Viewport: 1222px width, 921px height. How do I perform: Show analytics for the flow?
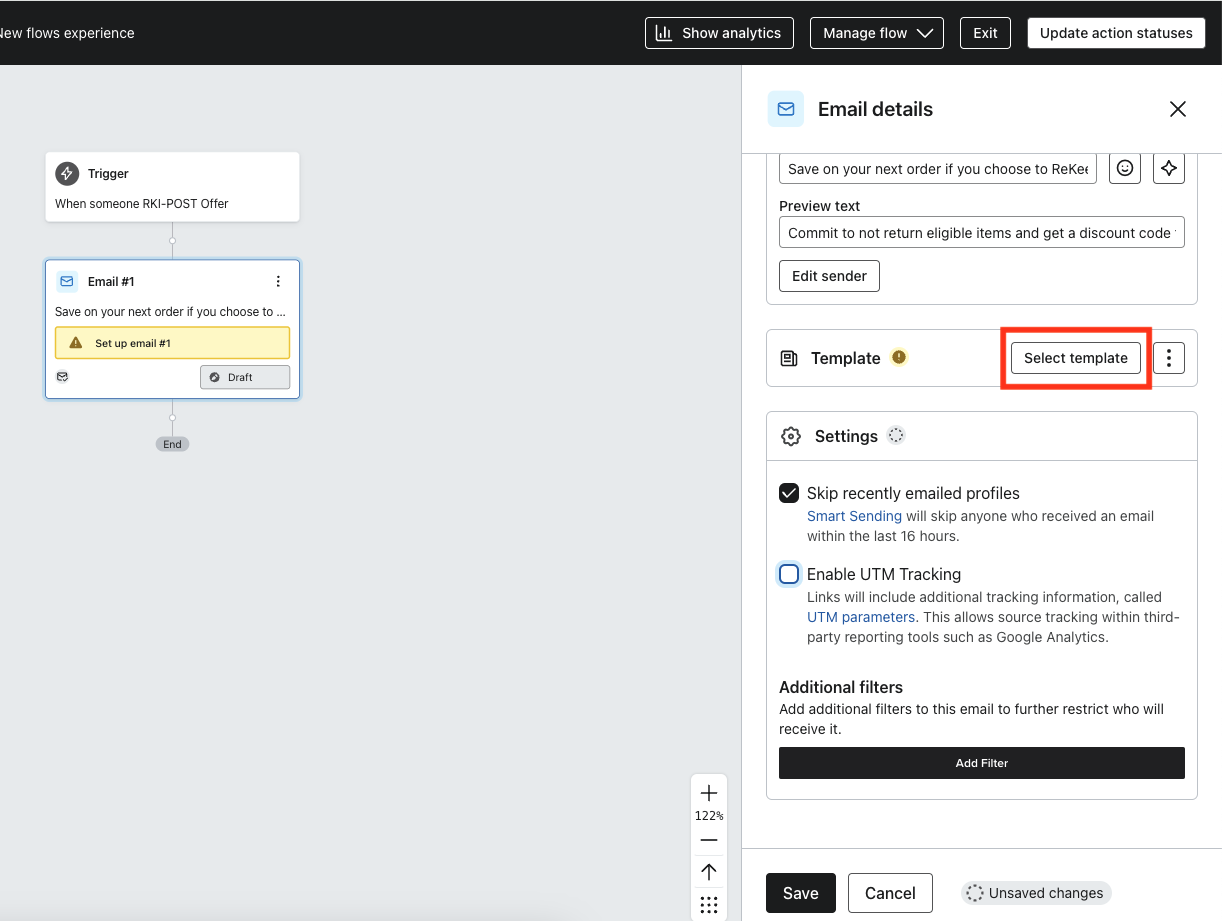[719, 33]
